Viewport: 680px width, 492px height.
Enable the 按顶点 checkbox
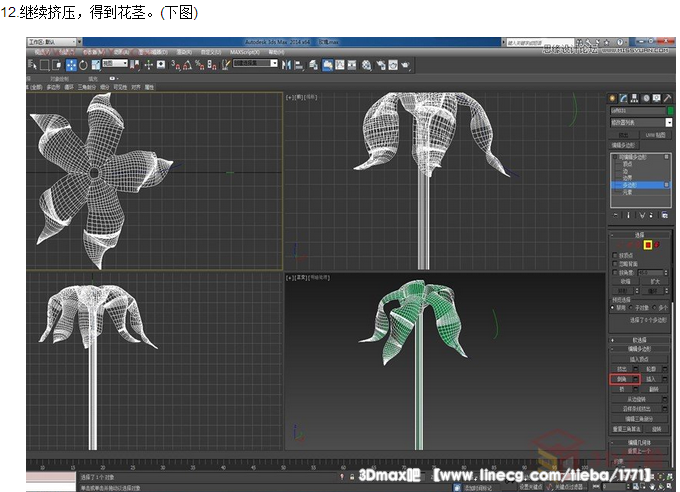[615, 255]
